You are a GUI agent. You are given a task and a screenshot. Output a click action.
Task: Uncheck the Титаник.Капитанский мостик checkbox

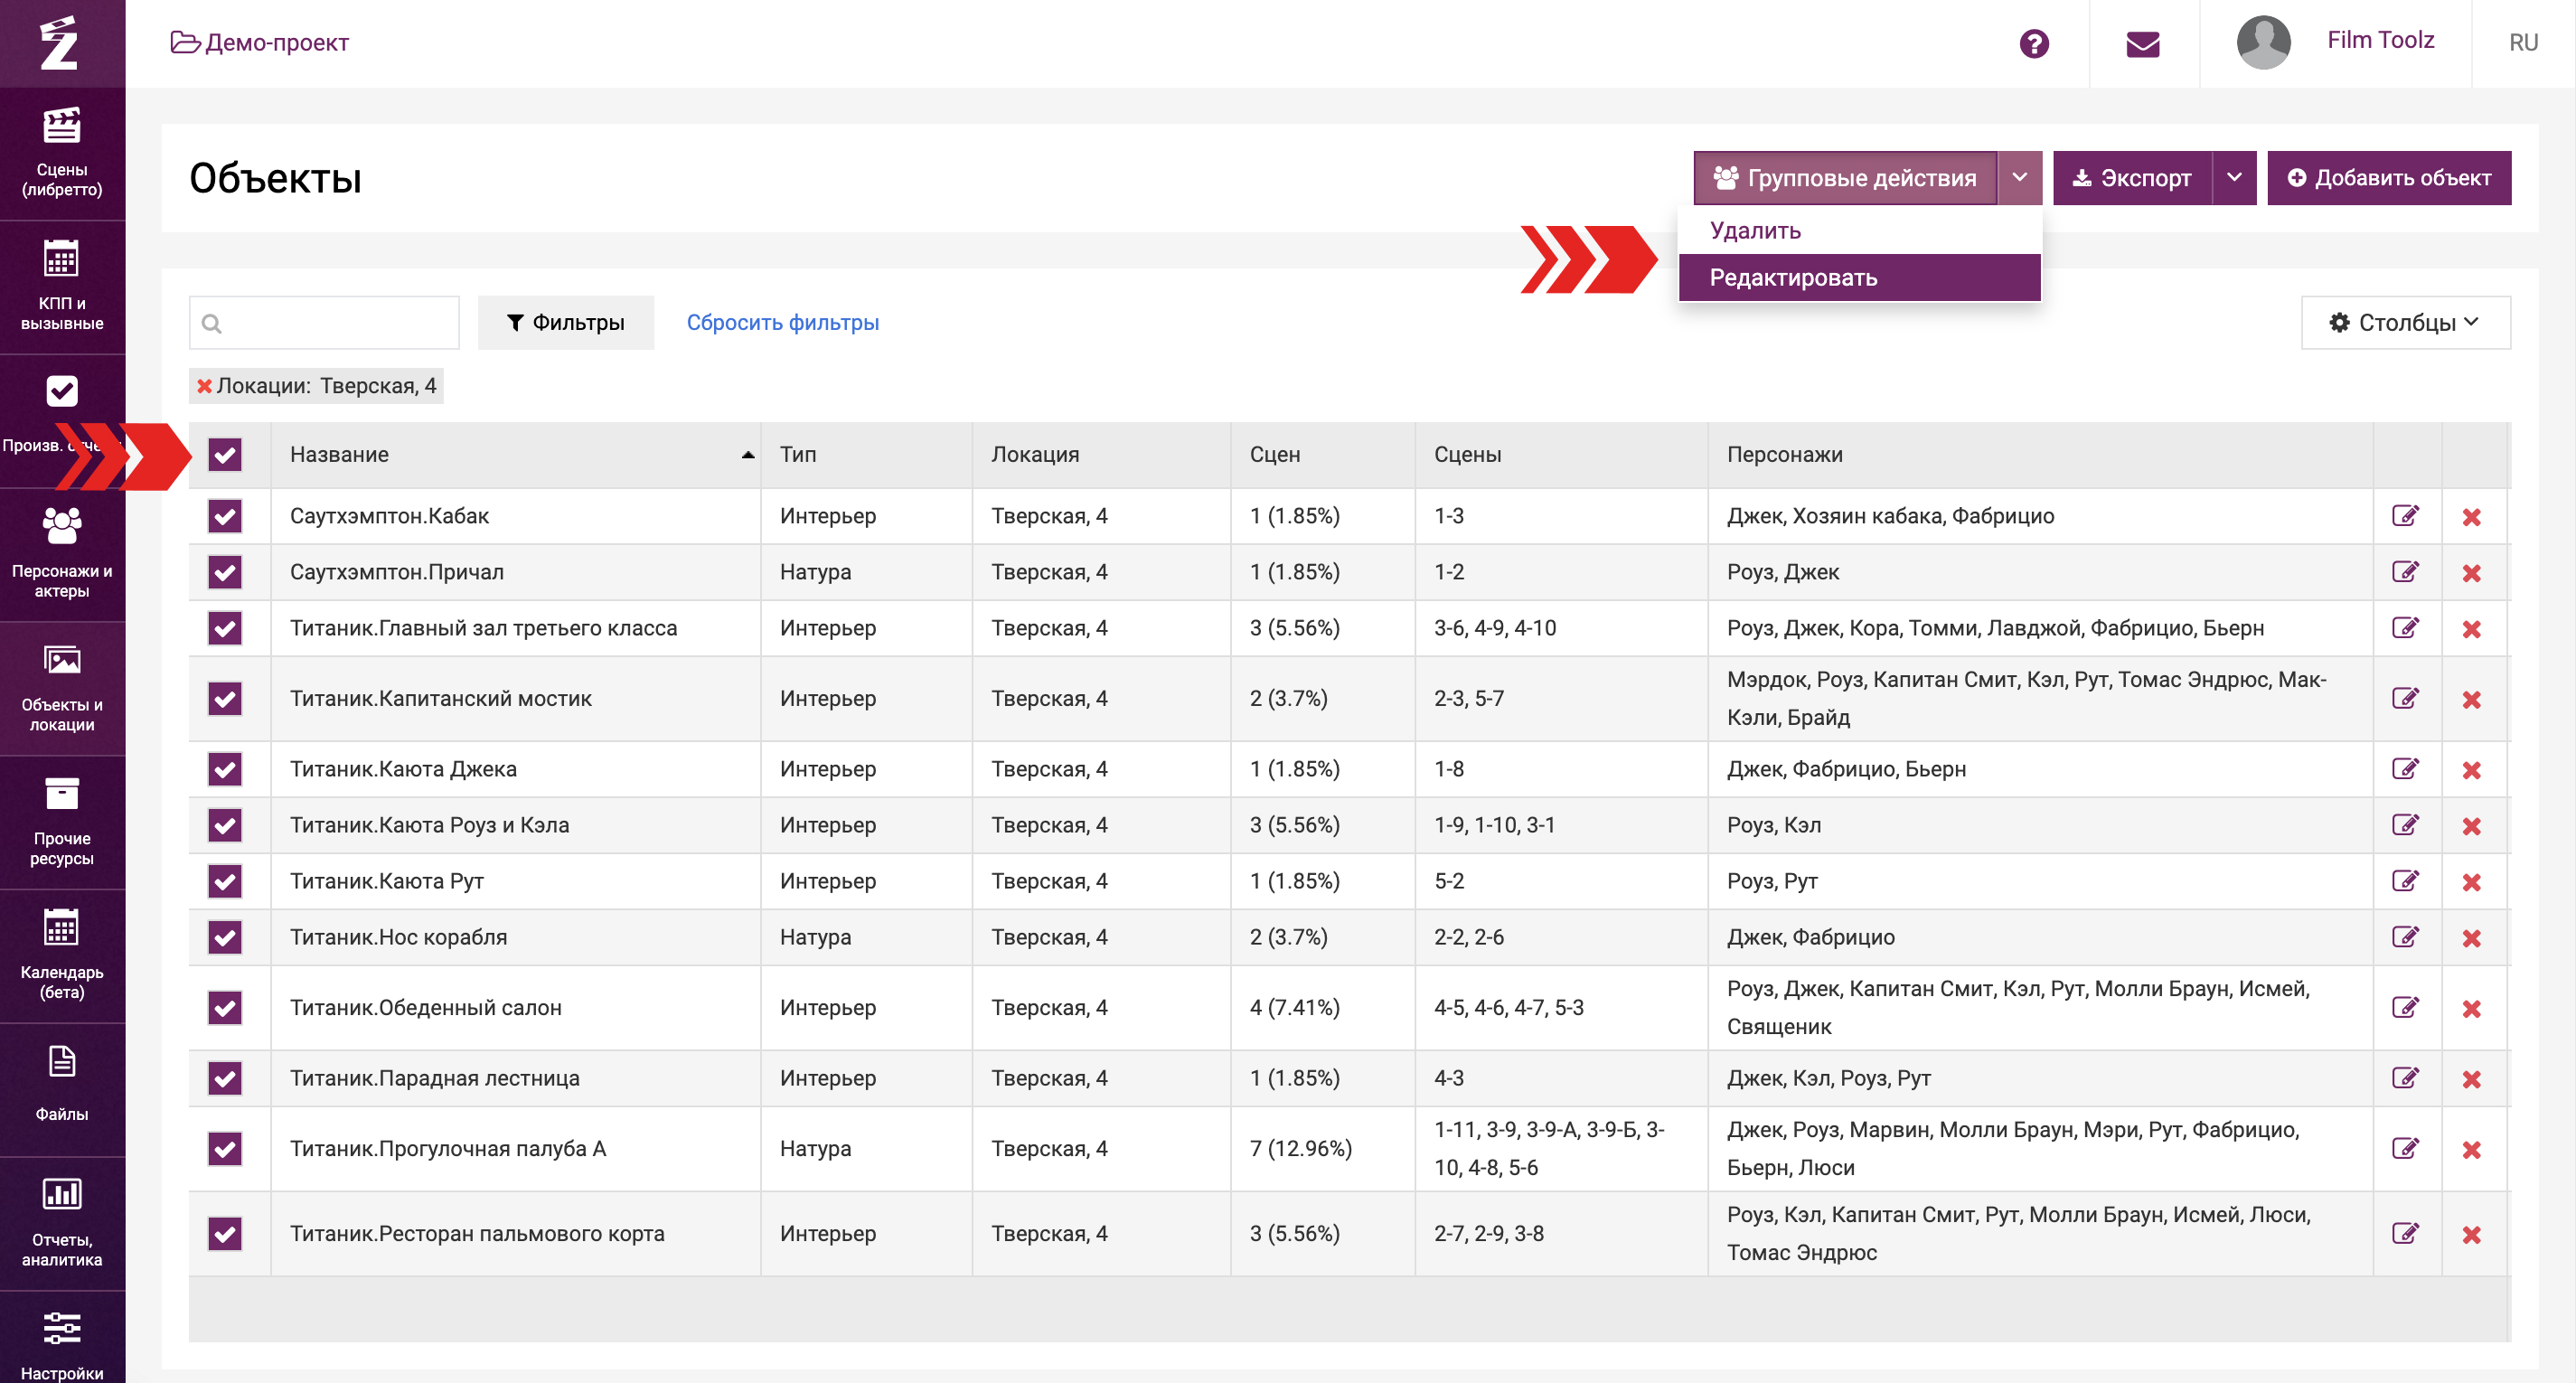point(225,698)
